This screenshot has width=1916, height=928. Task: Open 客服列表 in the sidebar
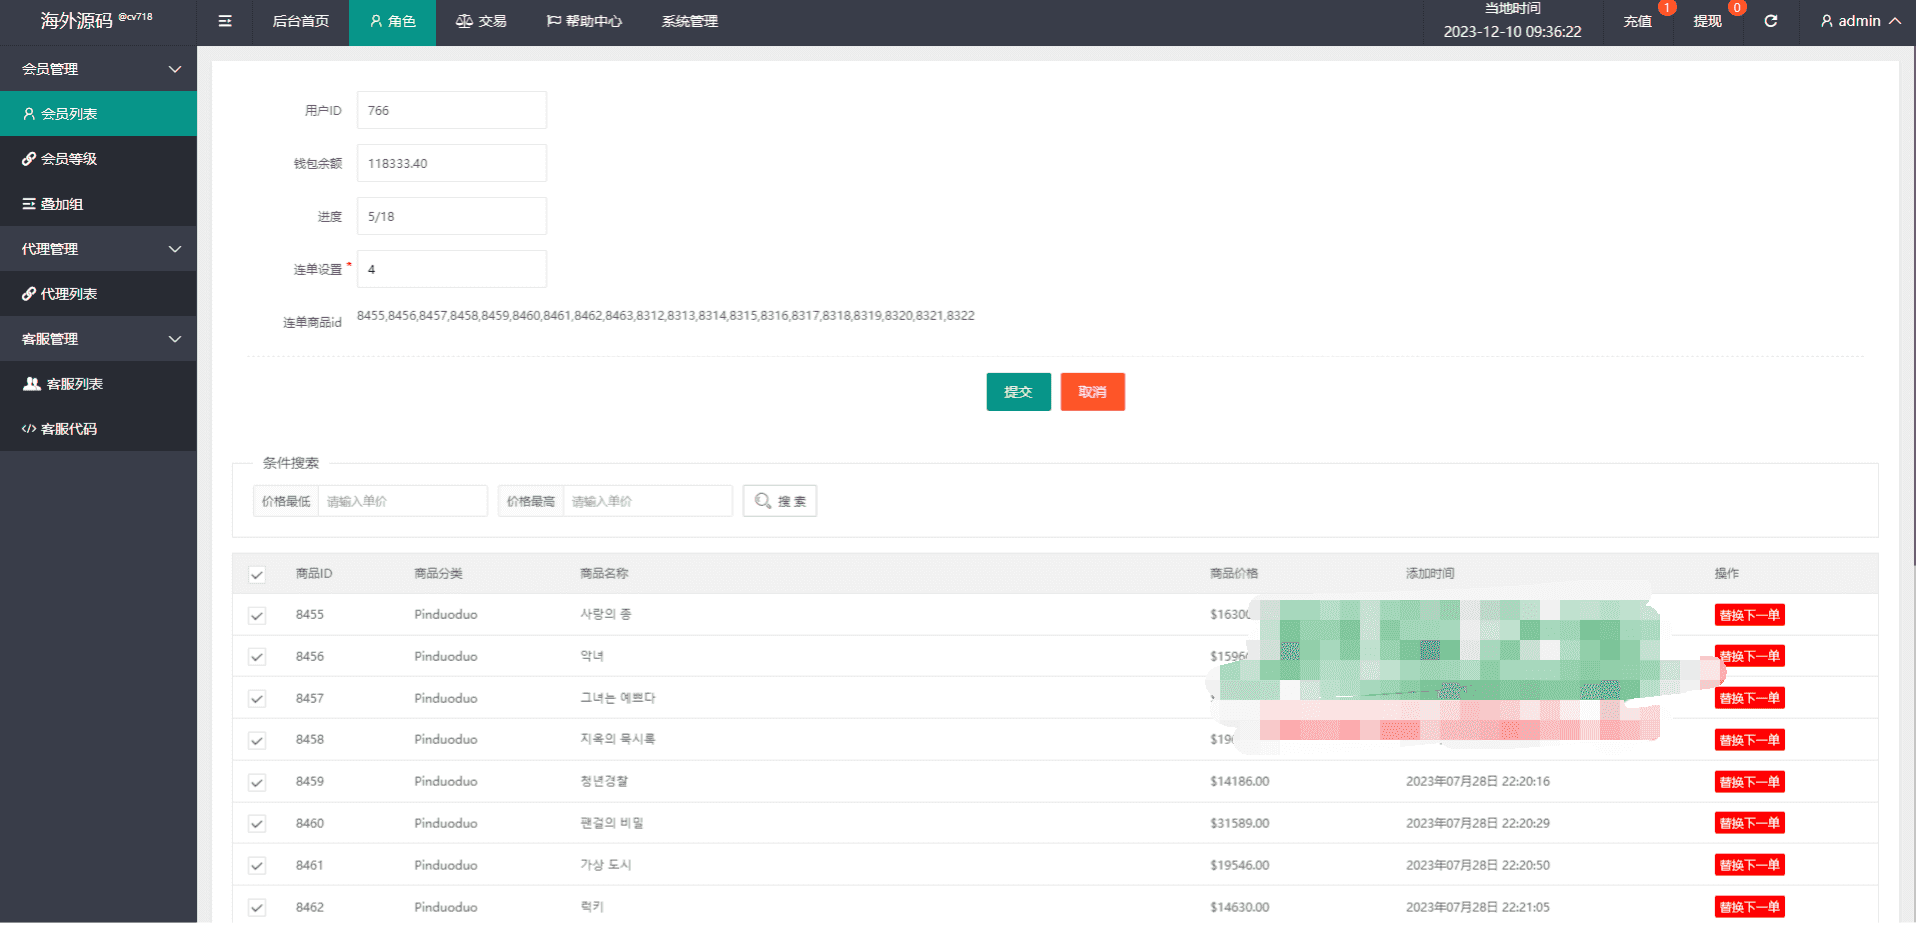coord(98,384)
